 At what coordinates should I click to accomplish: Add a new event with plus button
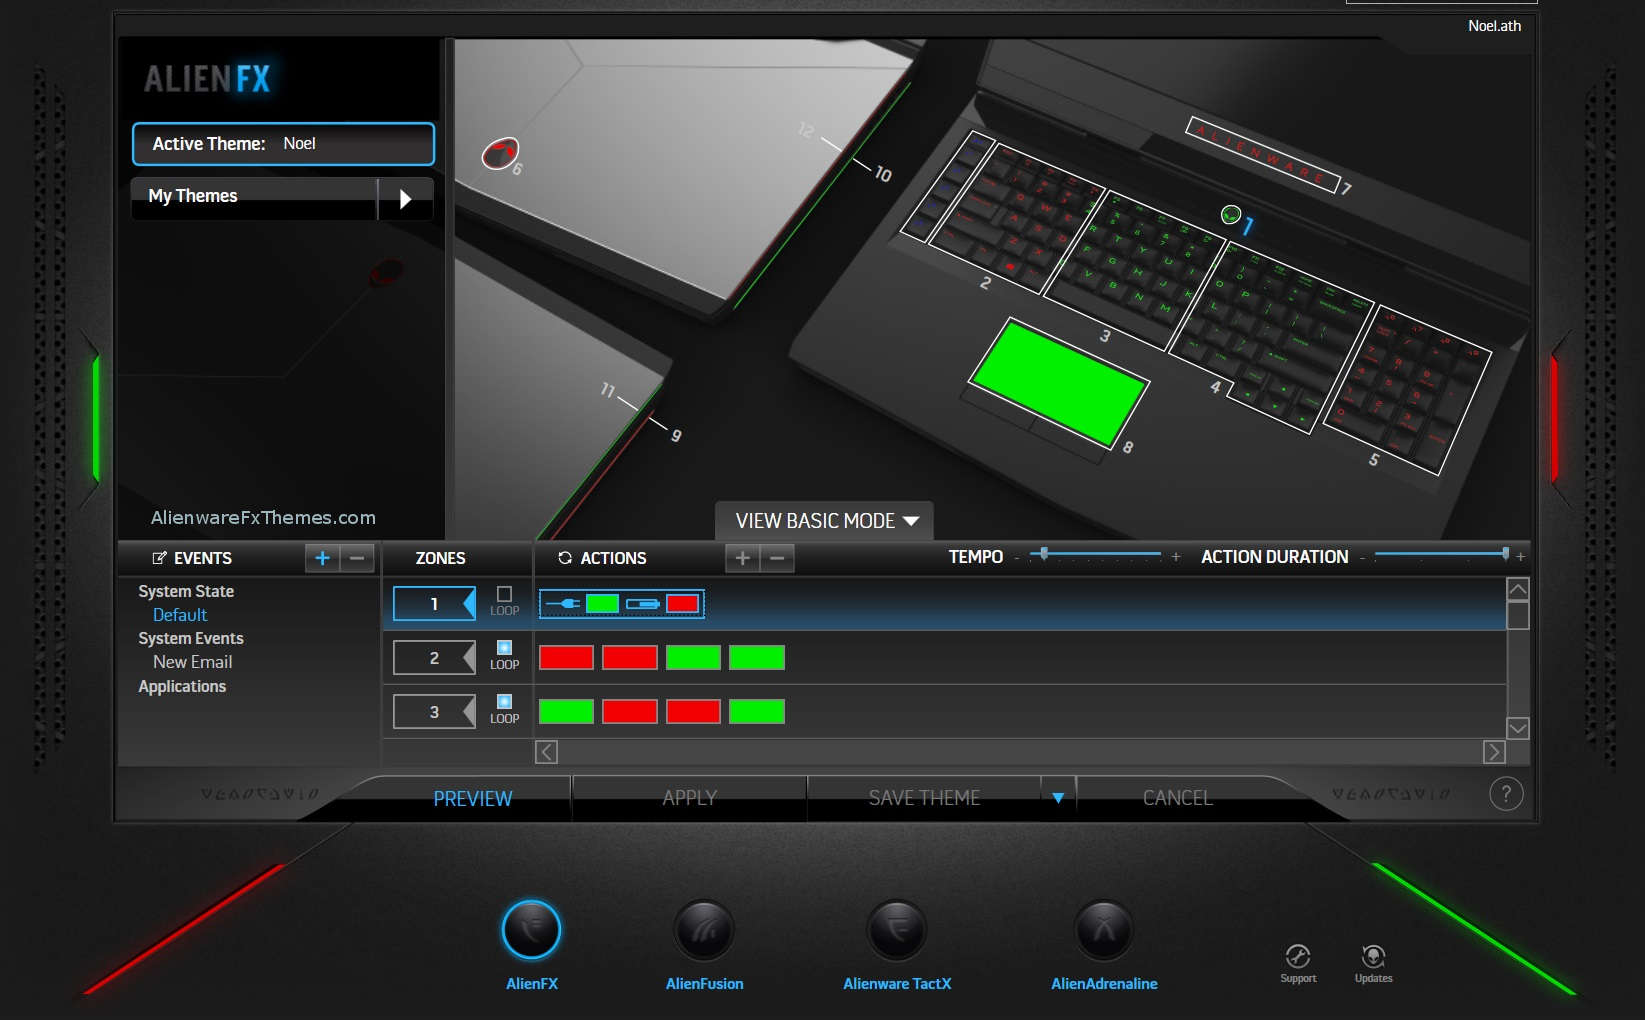(x=322, y=558)
